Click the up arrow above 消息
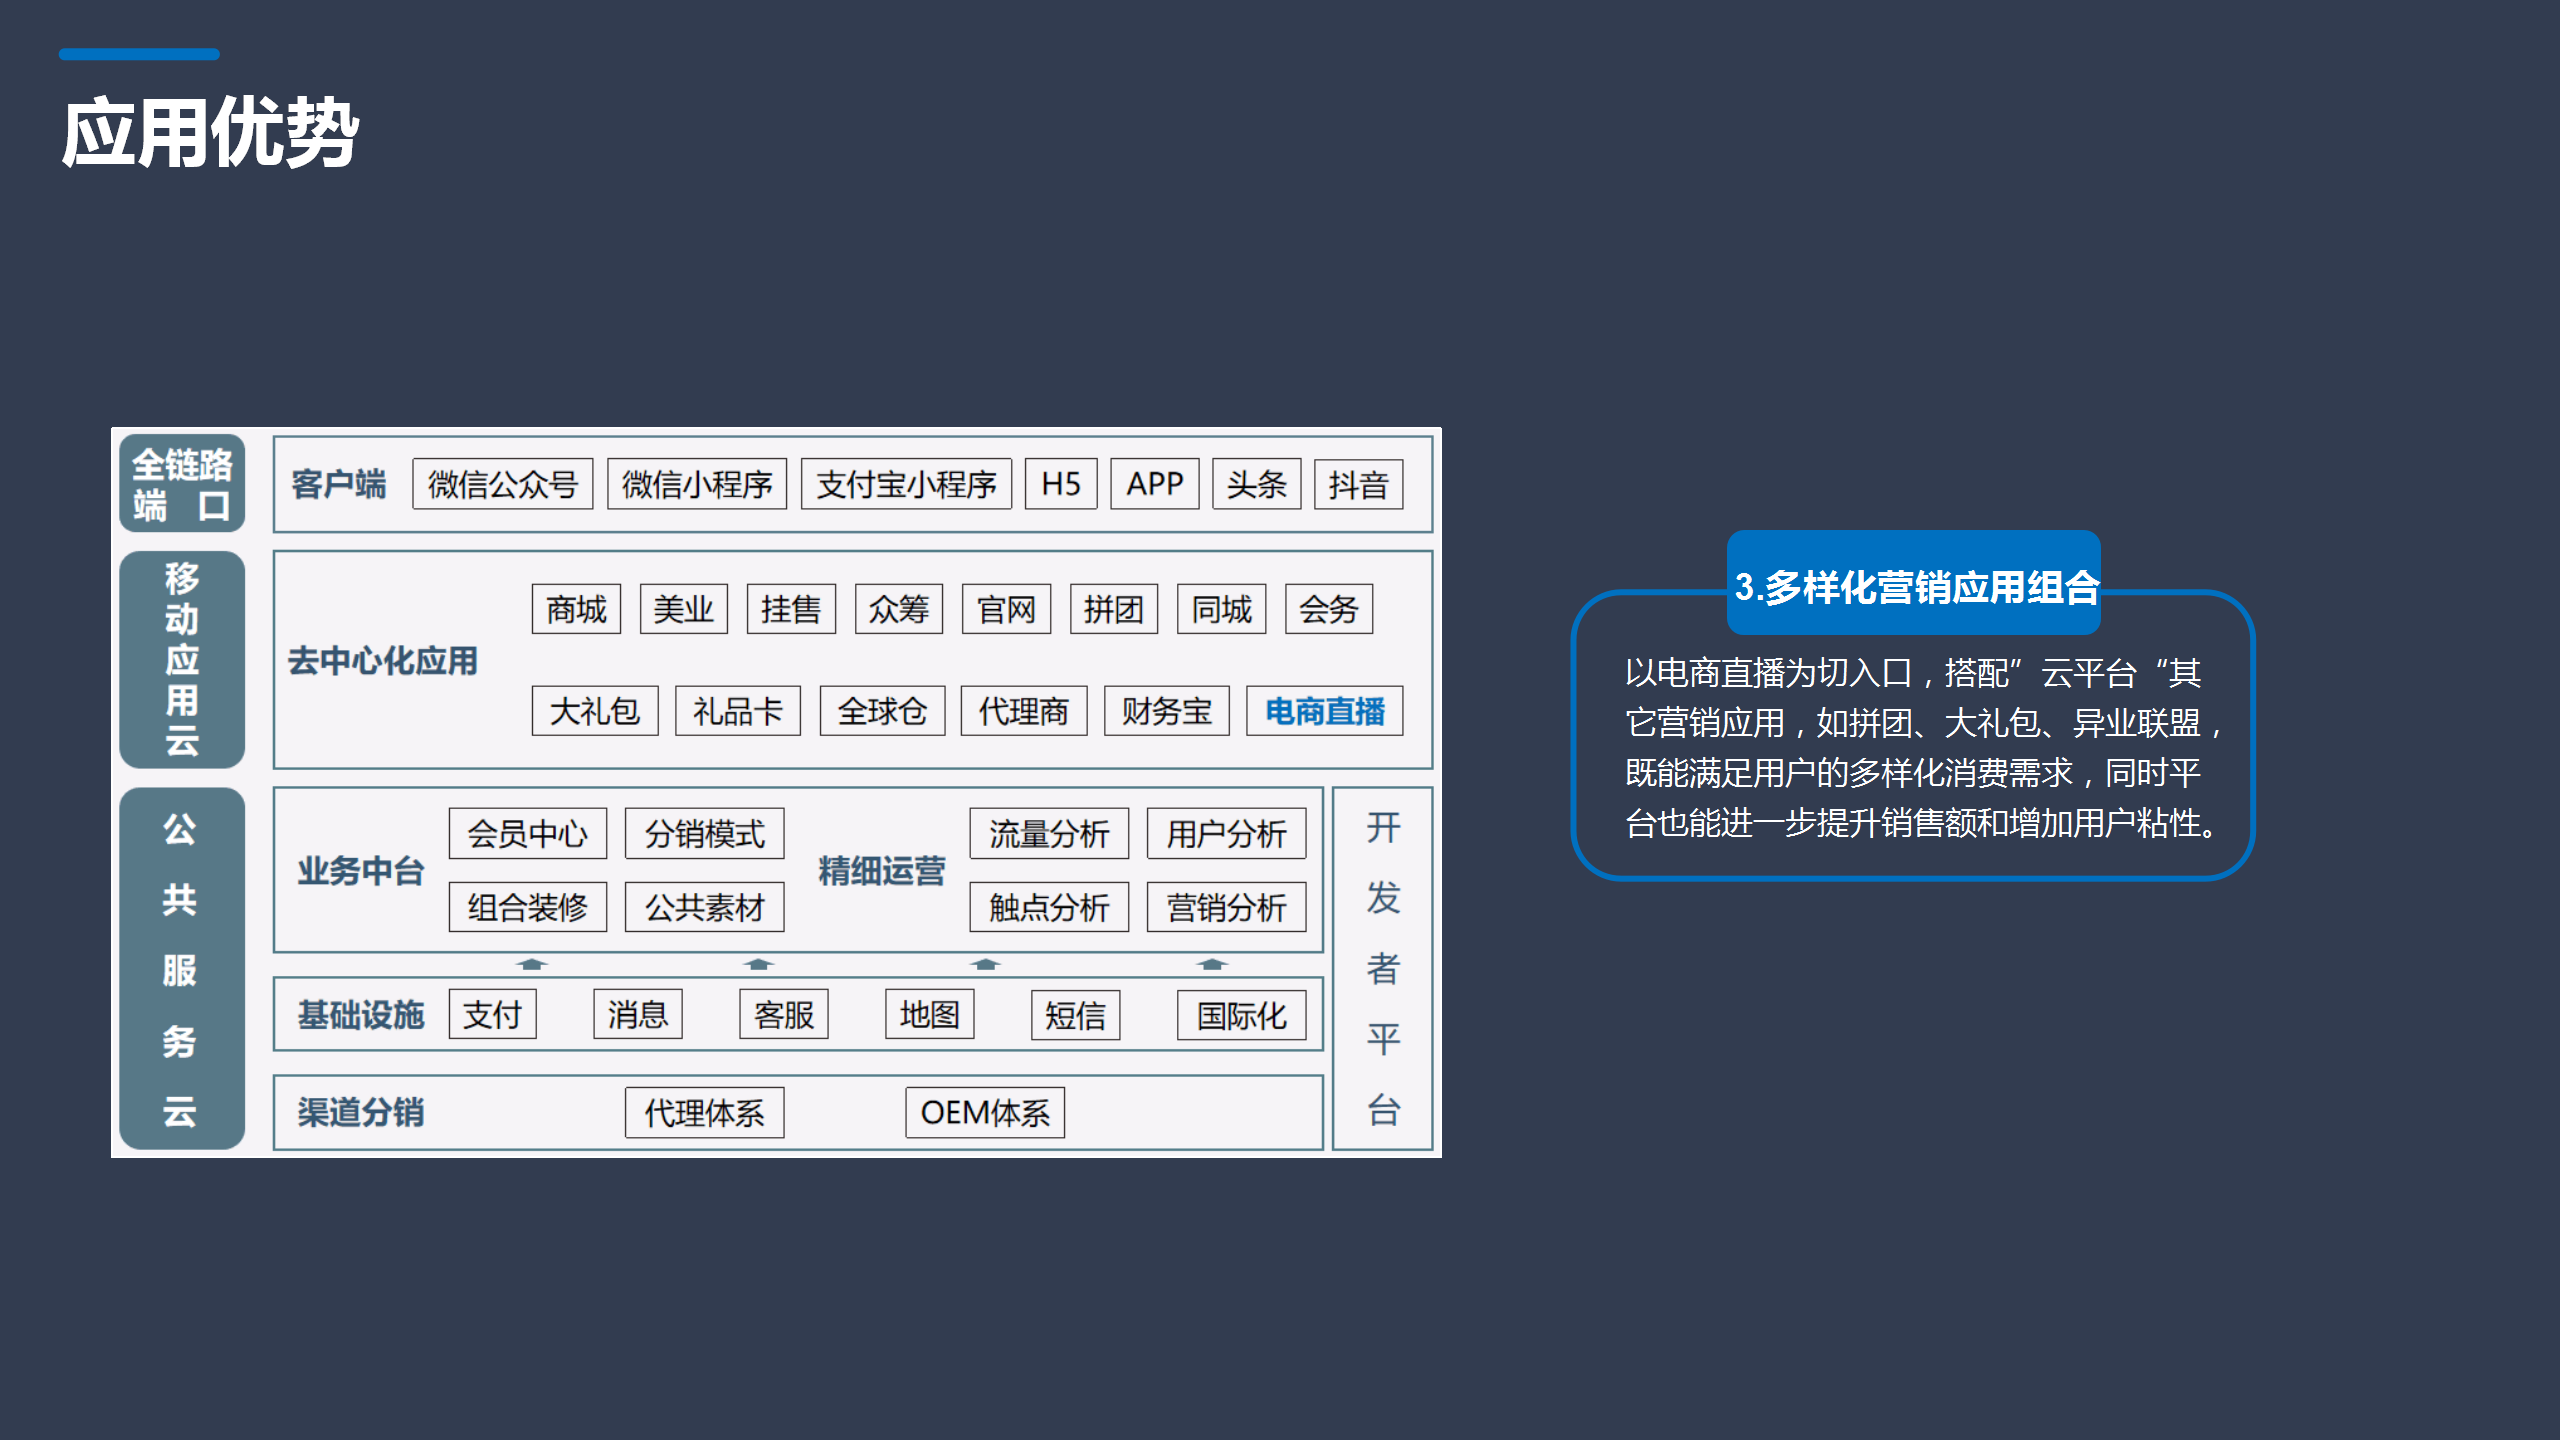This screenshot has width=2560, height=1440. pyautogui.click(x=531, y=964)
